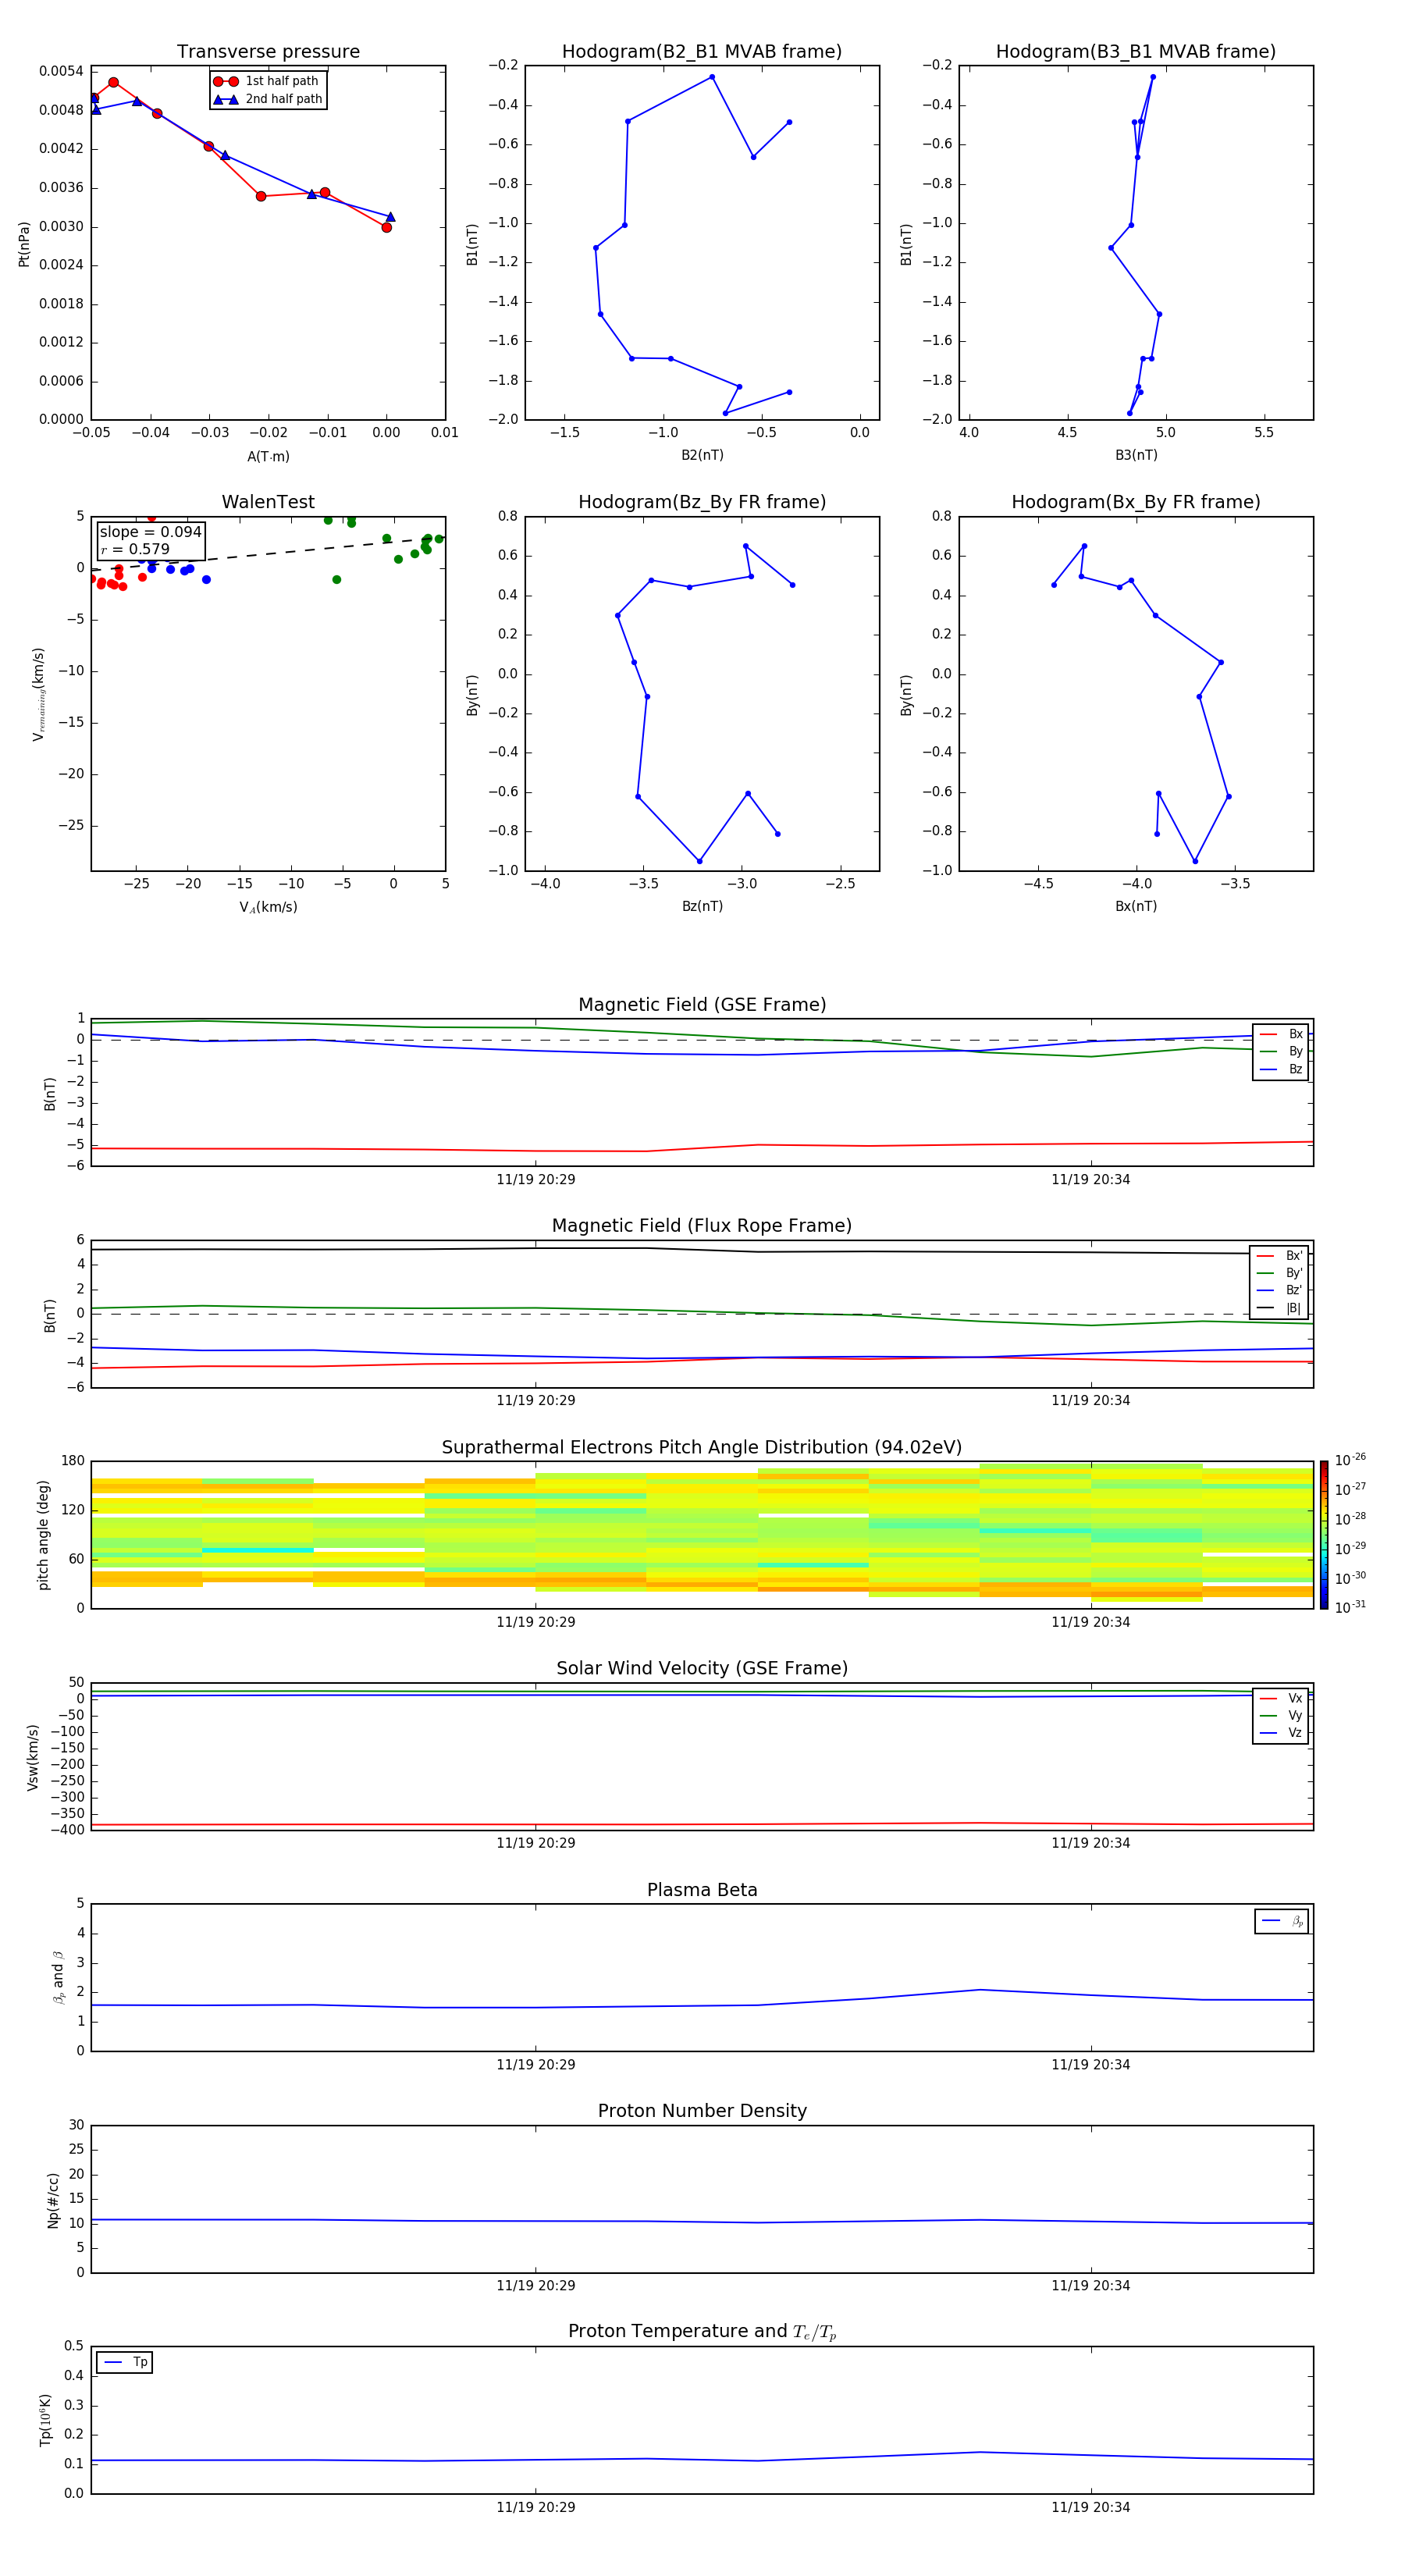Click "11/19 20:34" tick under Proton Number Density
The width and height of the screenshot is (1405, 2576).
[1091, 2285]
